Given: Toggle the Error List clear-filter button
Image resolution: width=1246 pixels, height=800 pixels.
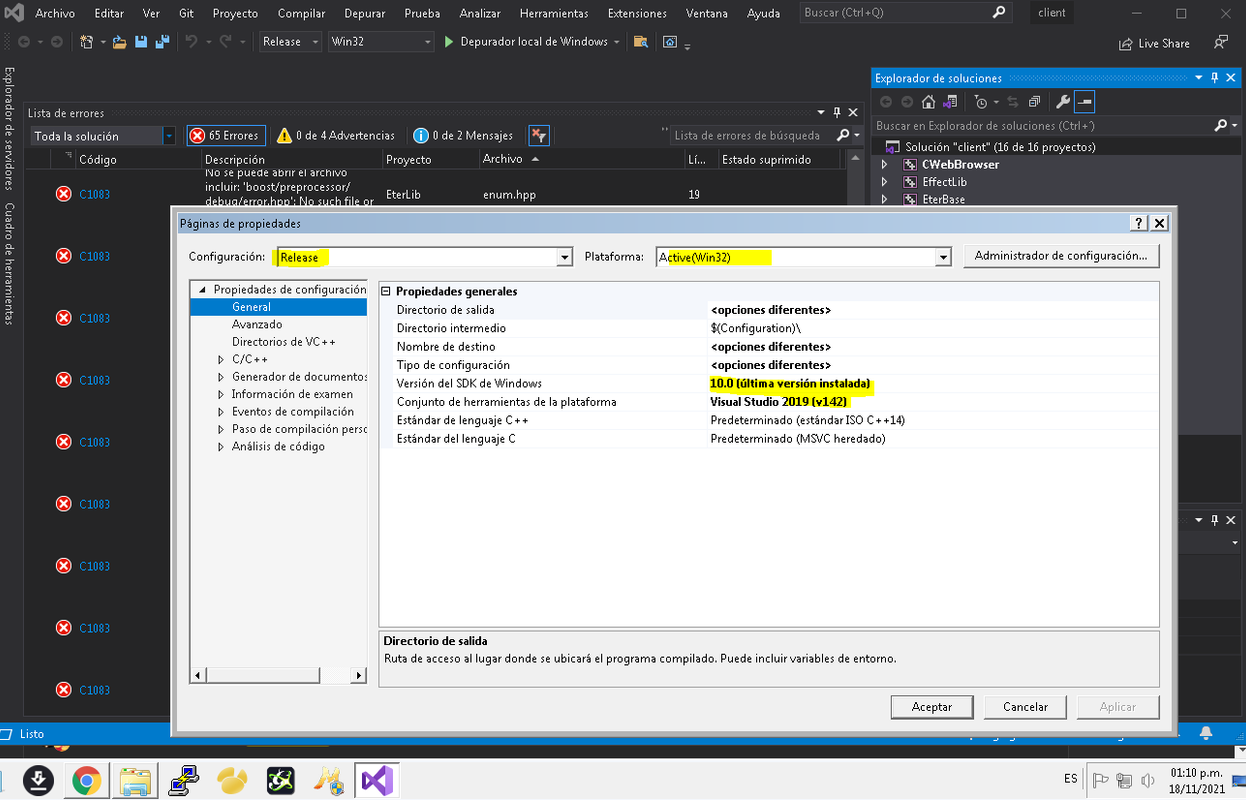Looking at the screenshot, I should [x=538, y=135].
